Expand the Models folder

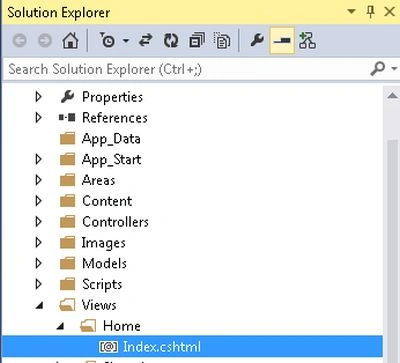coord(39,263)
